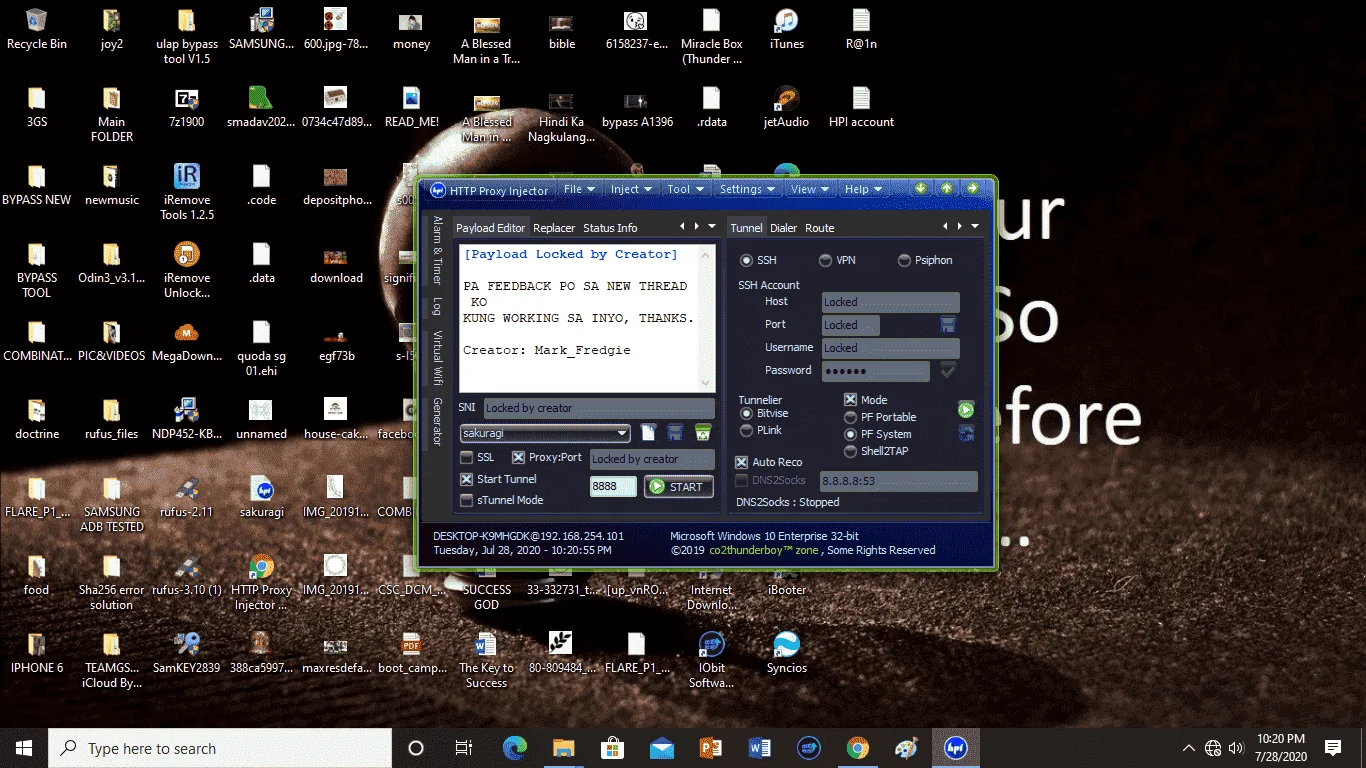The width and height of the screenshot is (1366, 768).
Task: Select the Syncios desktop icon
Action: (x=786, y=653)
